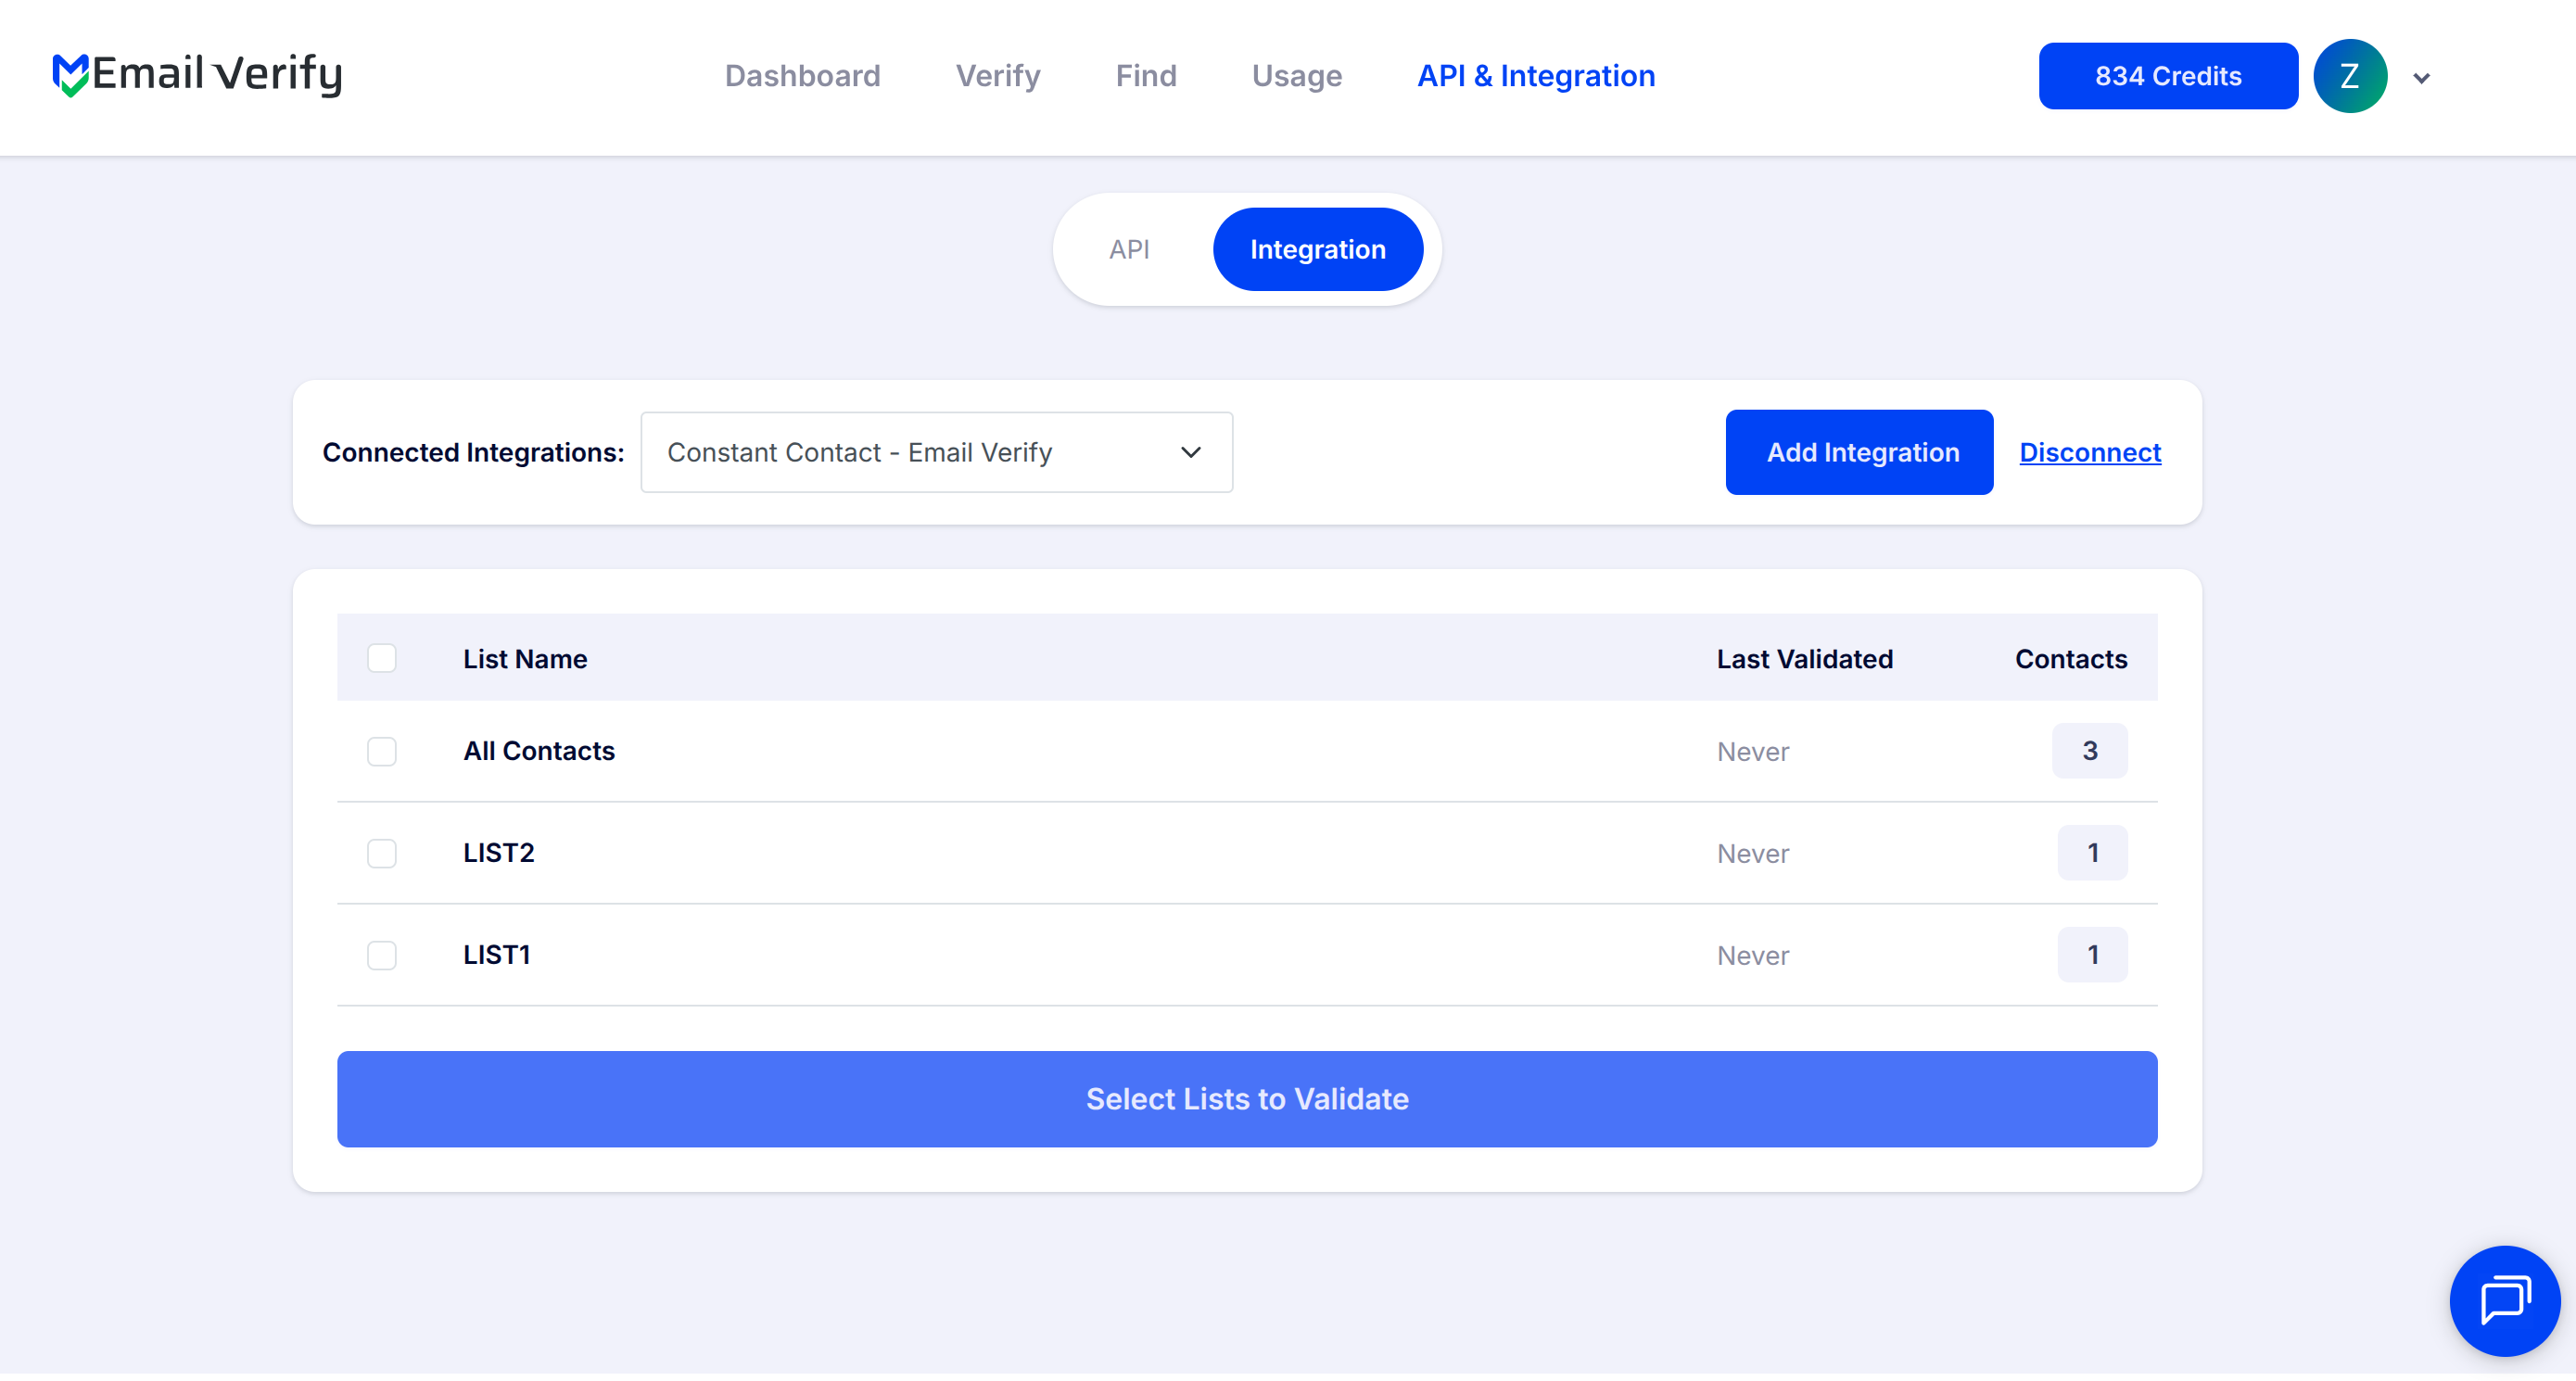
Task: Open the Usage menu item
Action: point(1296,76)
